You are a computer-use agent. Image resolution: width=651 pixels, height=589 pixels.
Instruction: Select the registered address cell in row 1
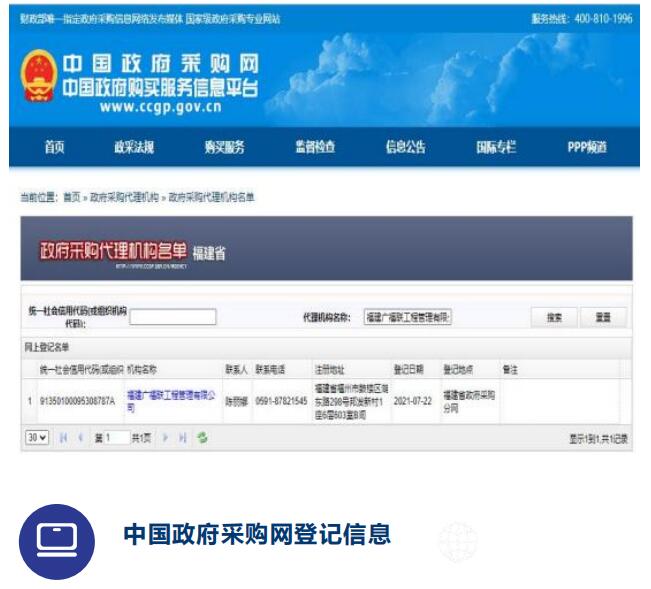point(351,401)
